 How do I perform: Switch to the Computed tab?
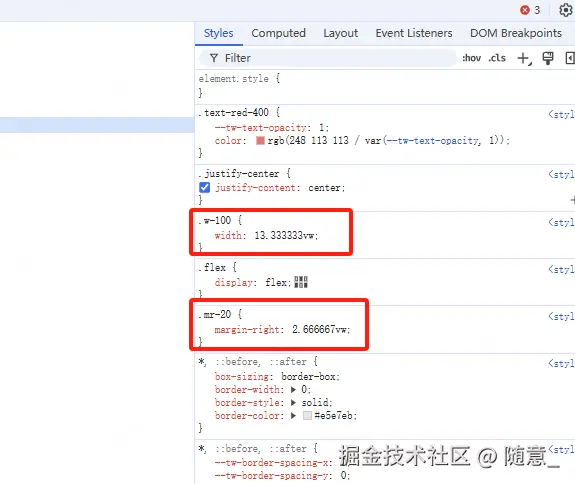click(x=278, y=33)
